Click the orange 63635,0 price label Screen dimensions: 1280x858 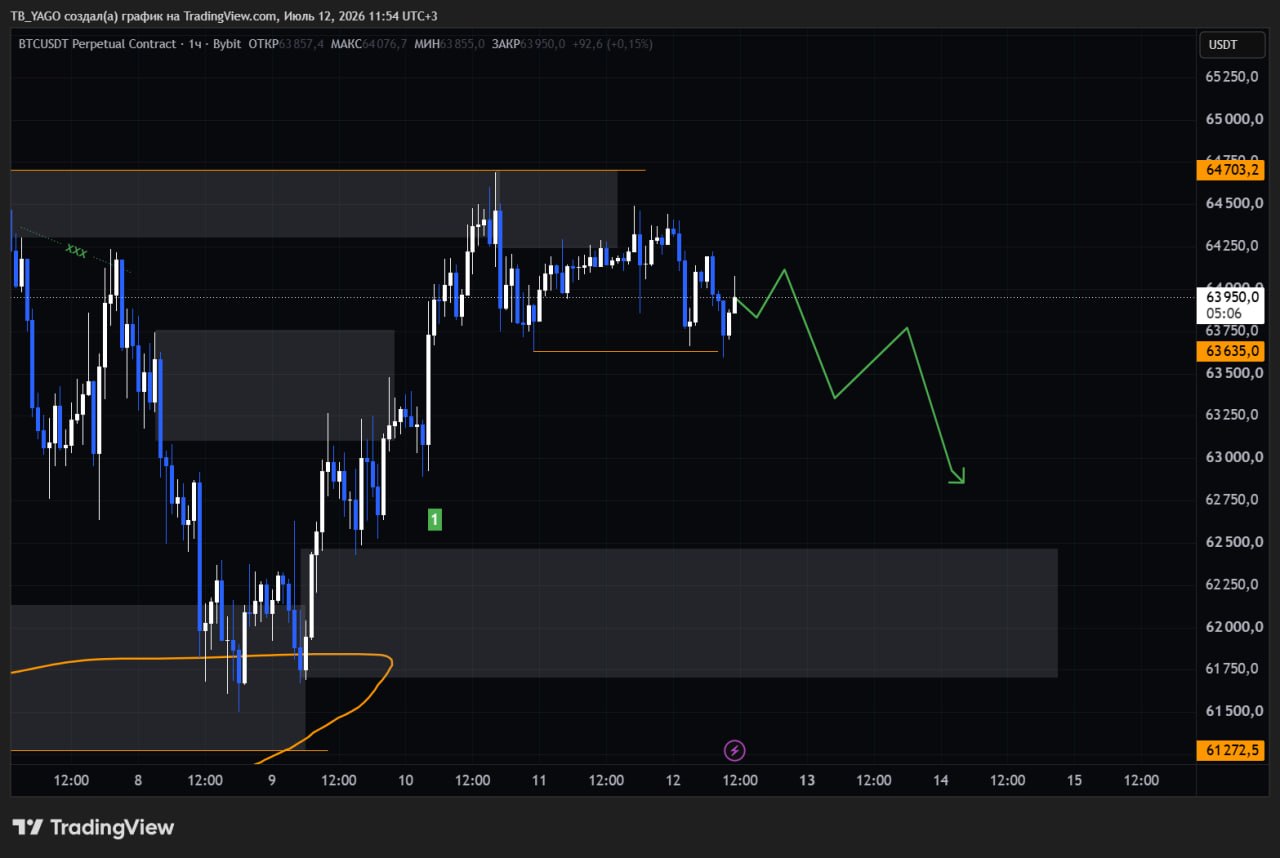pyautogui.click(x=1230, y=351)
